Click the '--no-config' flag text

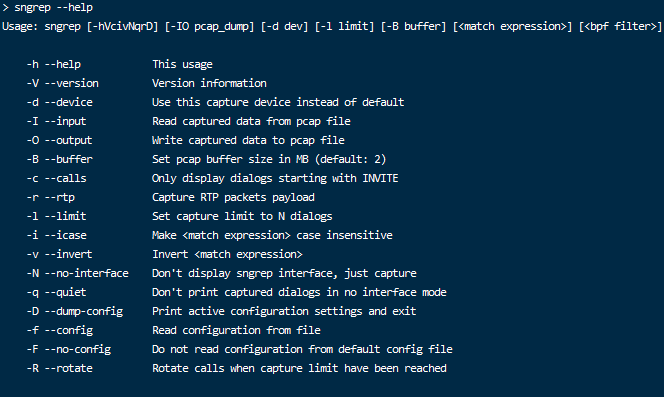(78, 350)
